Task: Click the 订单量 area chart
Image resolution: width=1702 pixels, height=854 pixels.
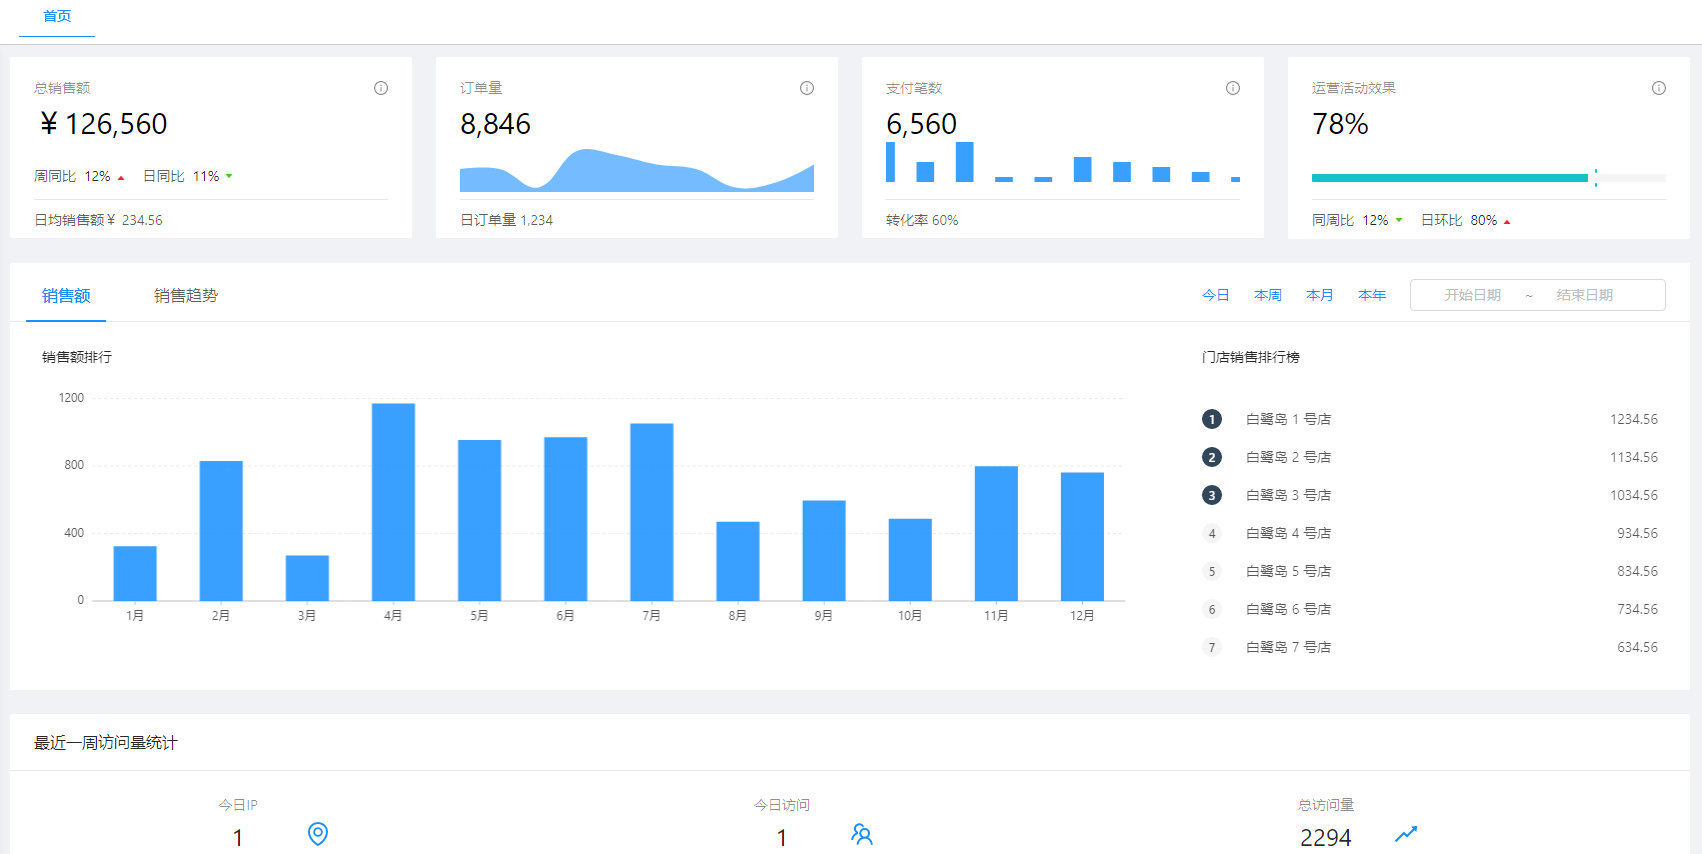Action: [x=637, y=170]
